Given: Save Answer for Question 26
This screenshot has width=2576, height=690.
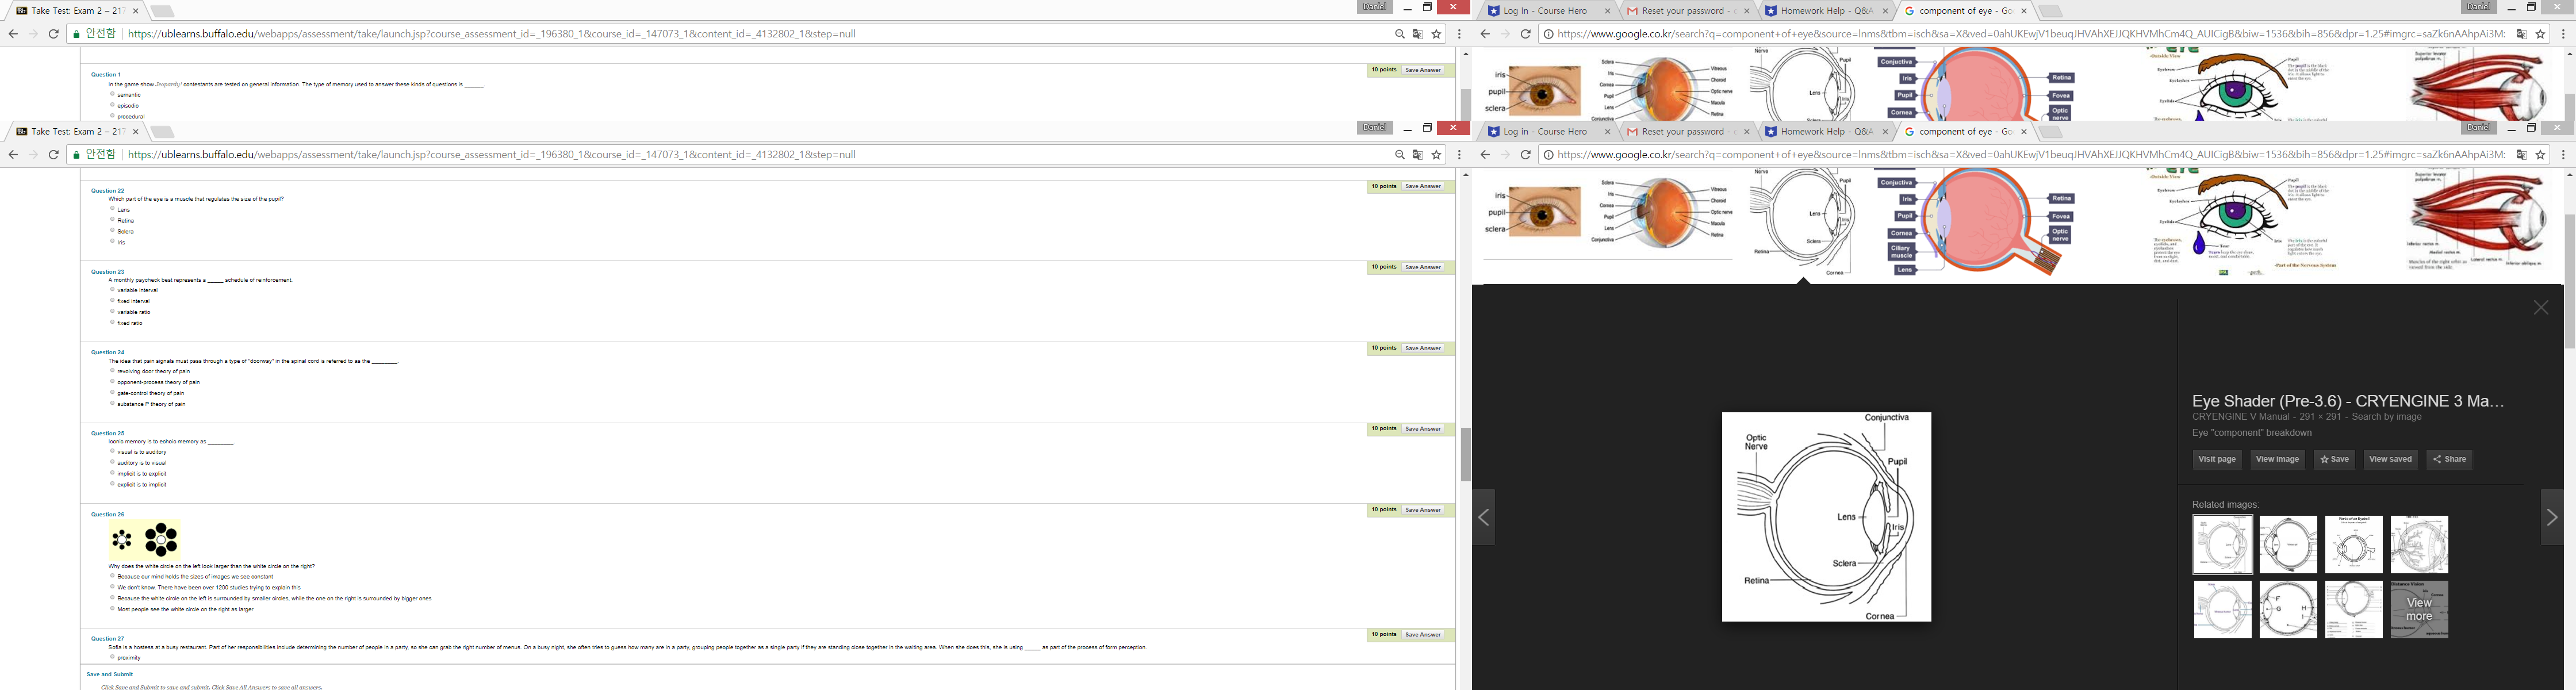Looking at the screenshot, I should [x=1422, y=510].
